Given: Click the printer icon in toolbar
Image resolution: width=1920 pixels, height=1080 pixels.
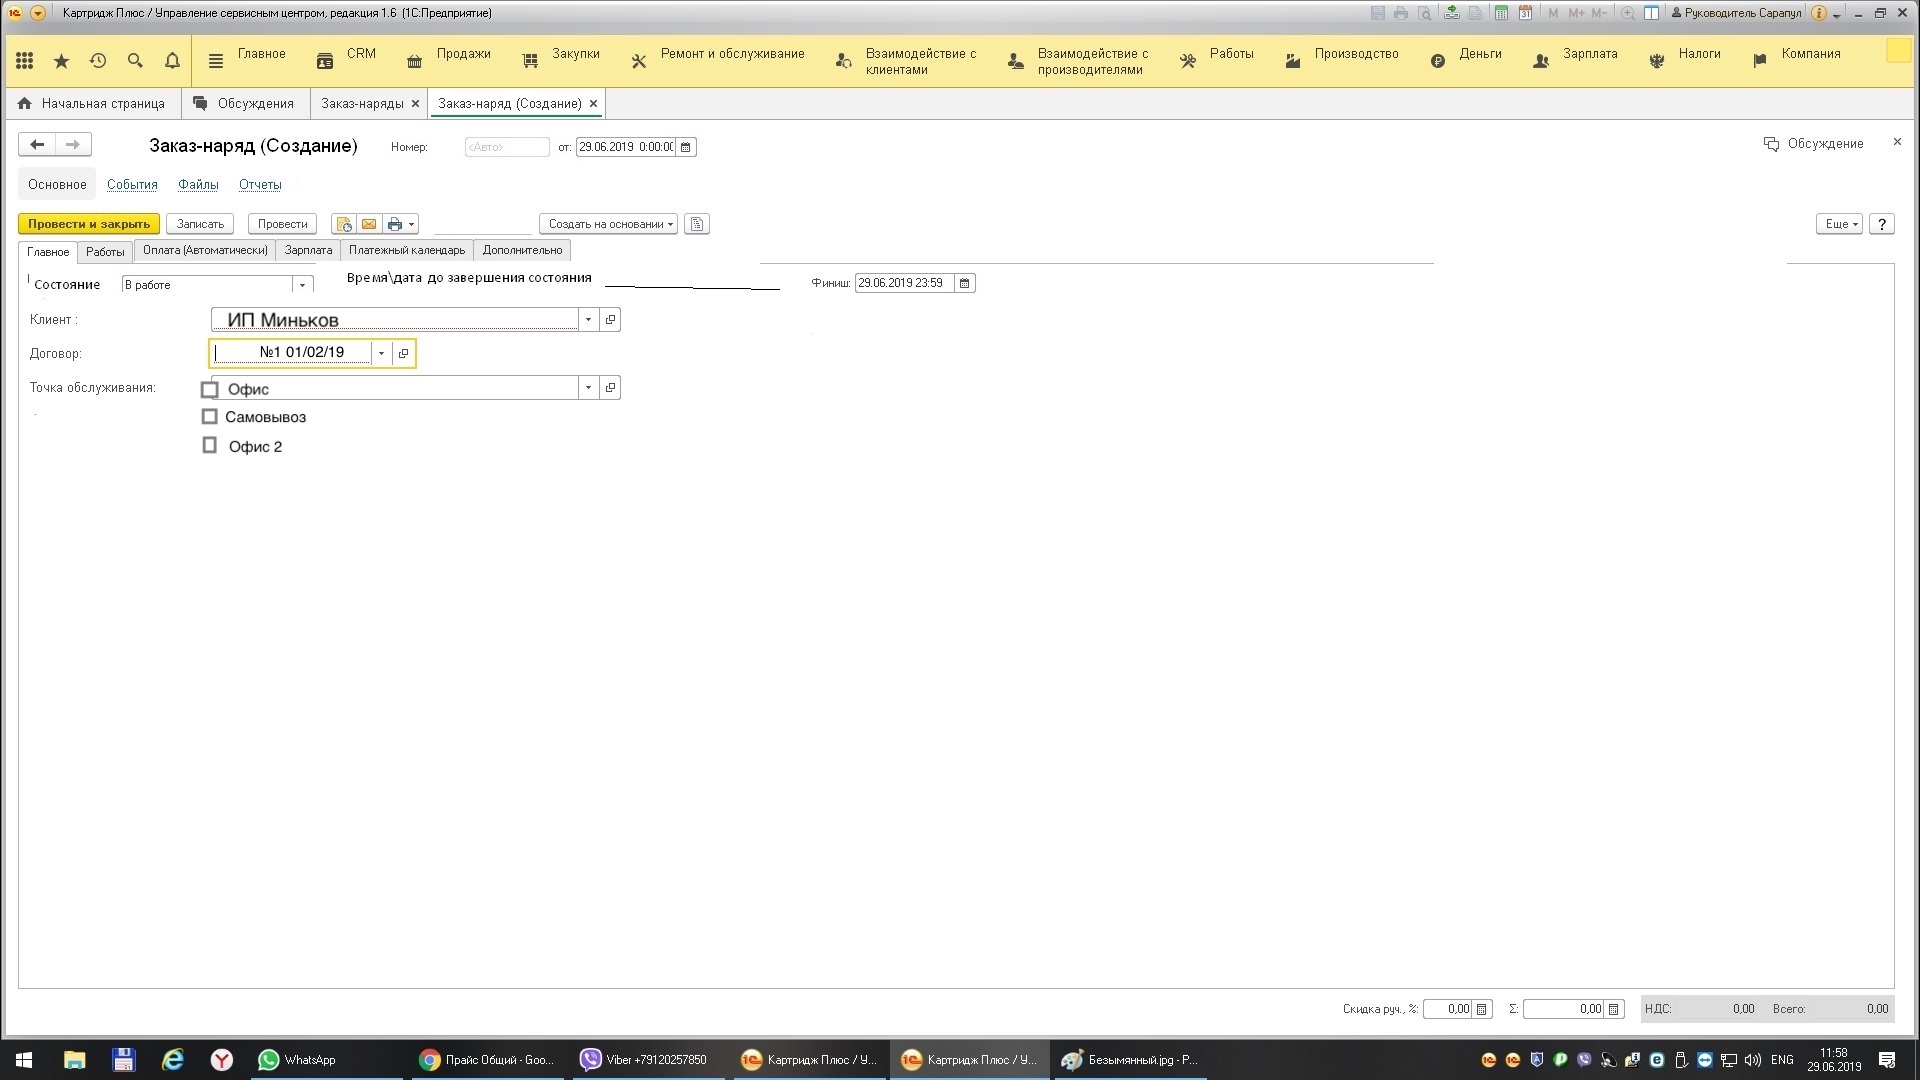Looking at the screenshot, I should (395, 224).
